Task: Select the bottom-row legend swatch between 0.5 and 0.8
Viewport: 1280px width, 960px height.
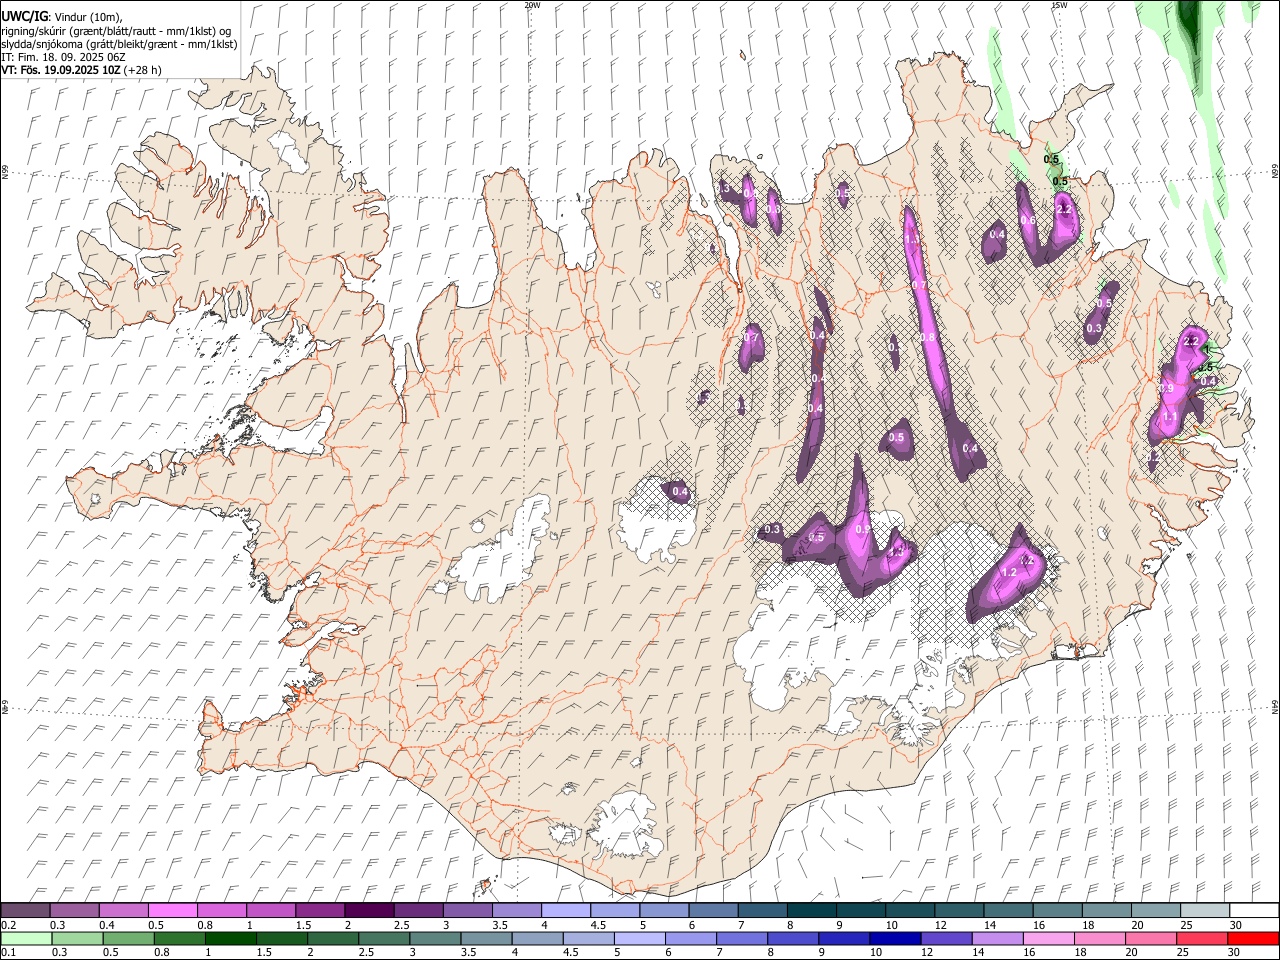Action: pos(128,938)
